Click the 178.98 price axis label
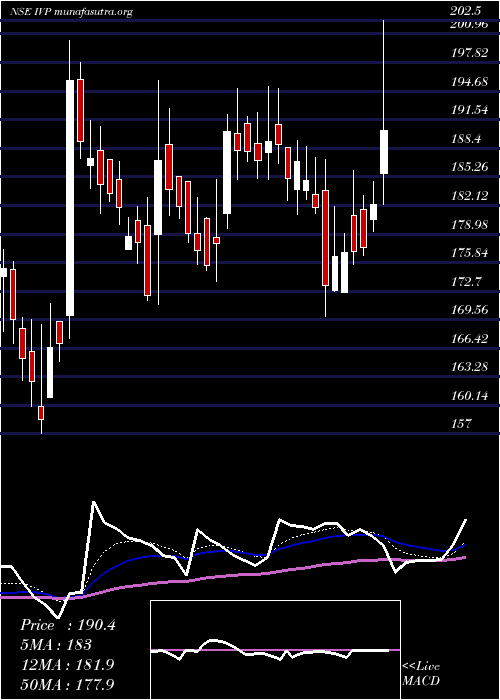Image resolution: width=500 pixels, height=700 pixels. click(x=469, y=225)
